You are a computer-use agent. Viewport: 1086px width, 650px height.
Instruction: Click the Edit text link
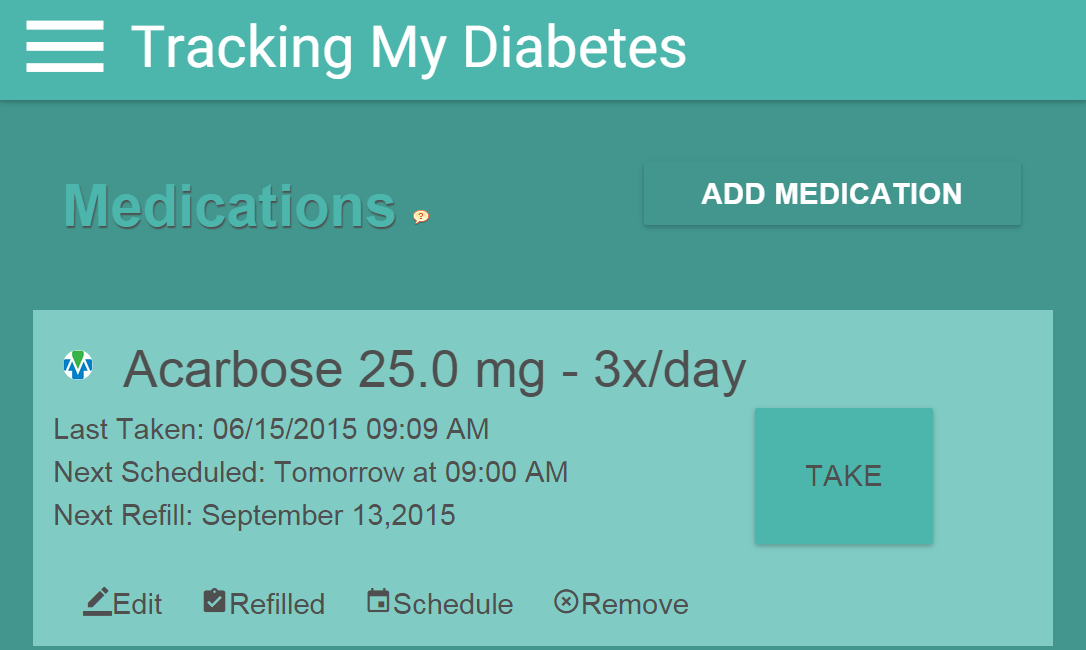coord(138,604)
